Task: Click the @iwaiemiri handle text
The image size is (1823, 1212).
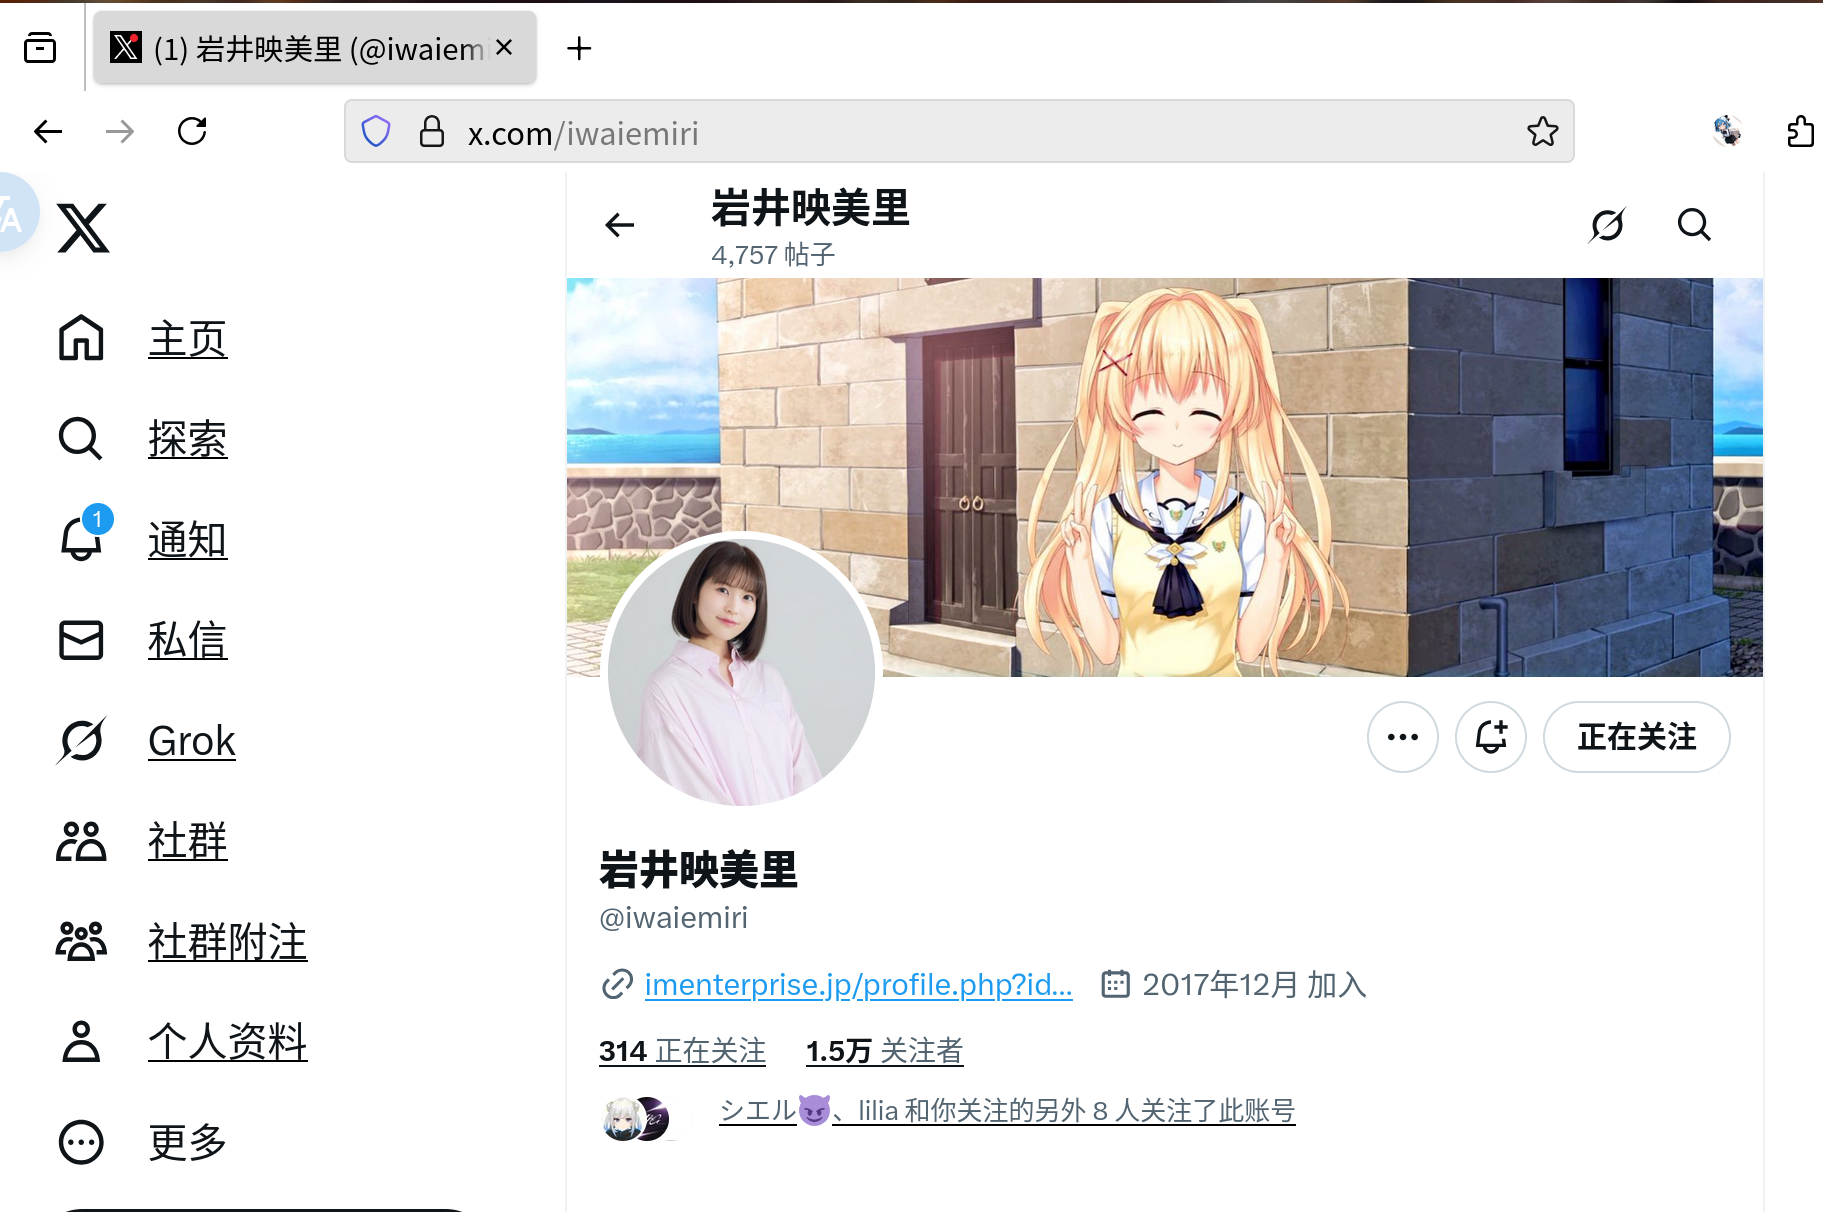Action: (673, 918)
